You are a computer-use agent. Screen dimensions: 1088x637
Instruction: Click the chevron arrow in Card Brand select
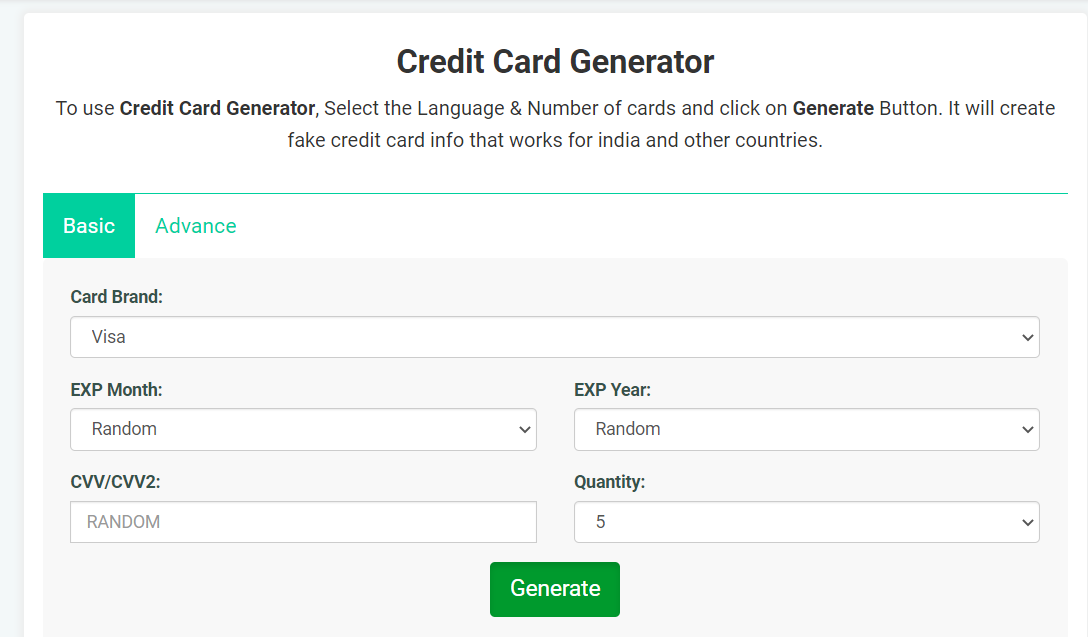[1028, 338]
